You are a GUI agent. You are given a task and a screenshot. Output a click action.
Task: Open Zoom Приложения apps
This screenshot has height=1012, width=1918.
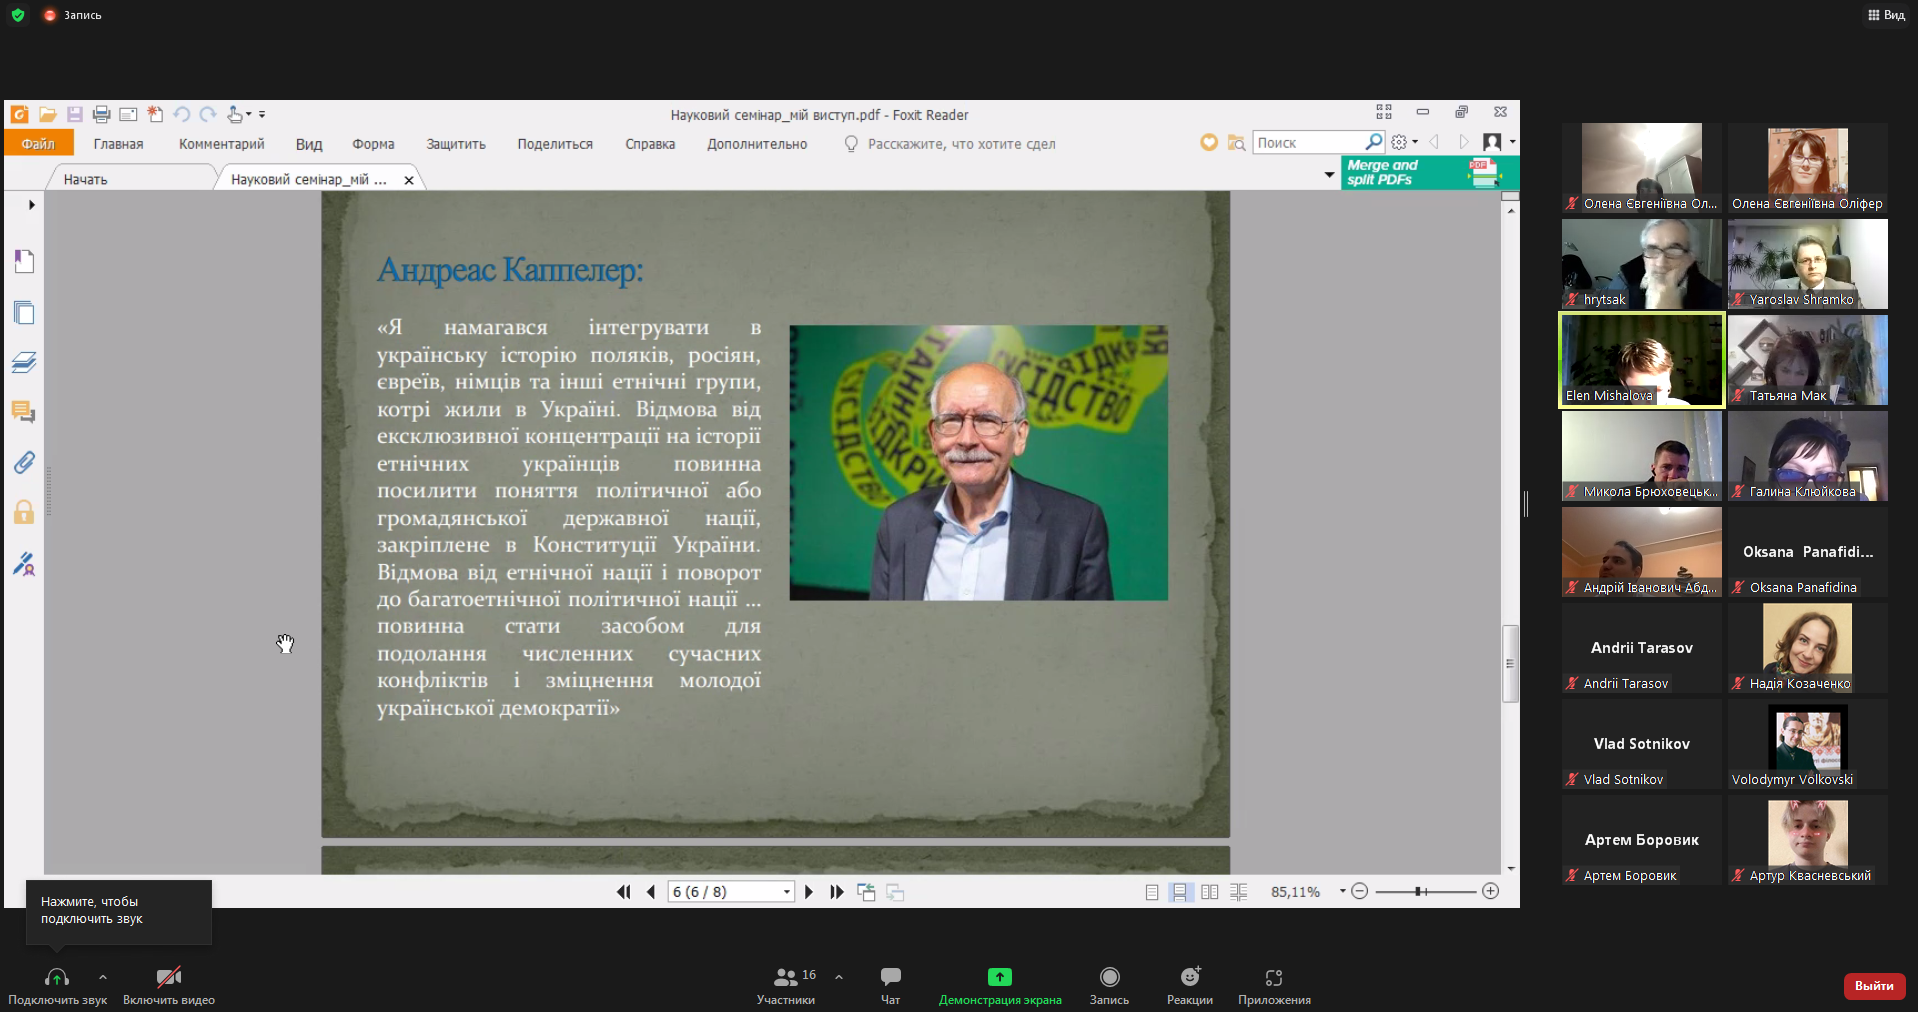[1274, 985]
